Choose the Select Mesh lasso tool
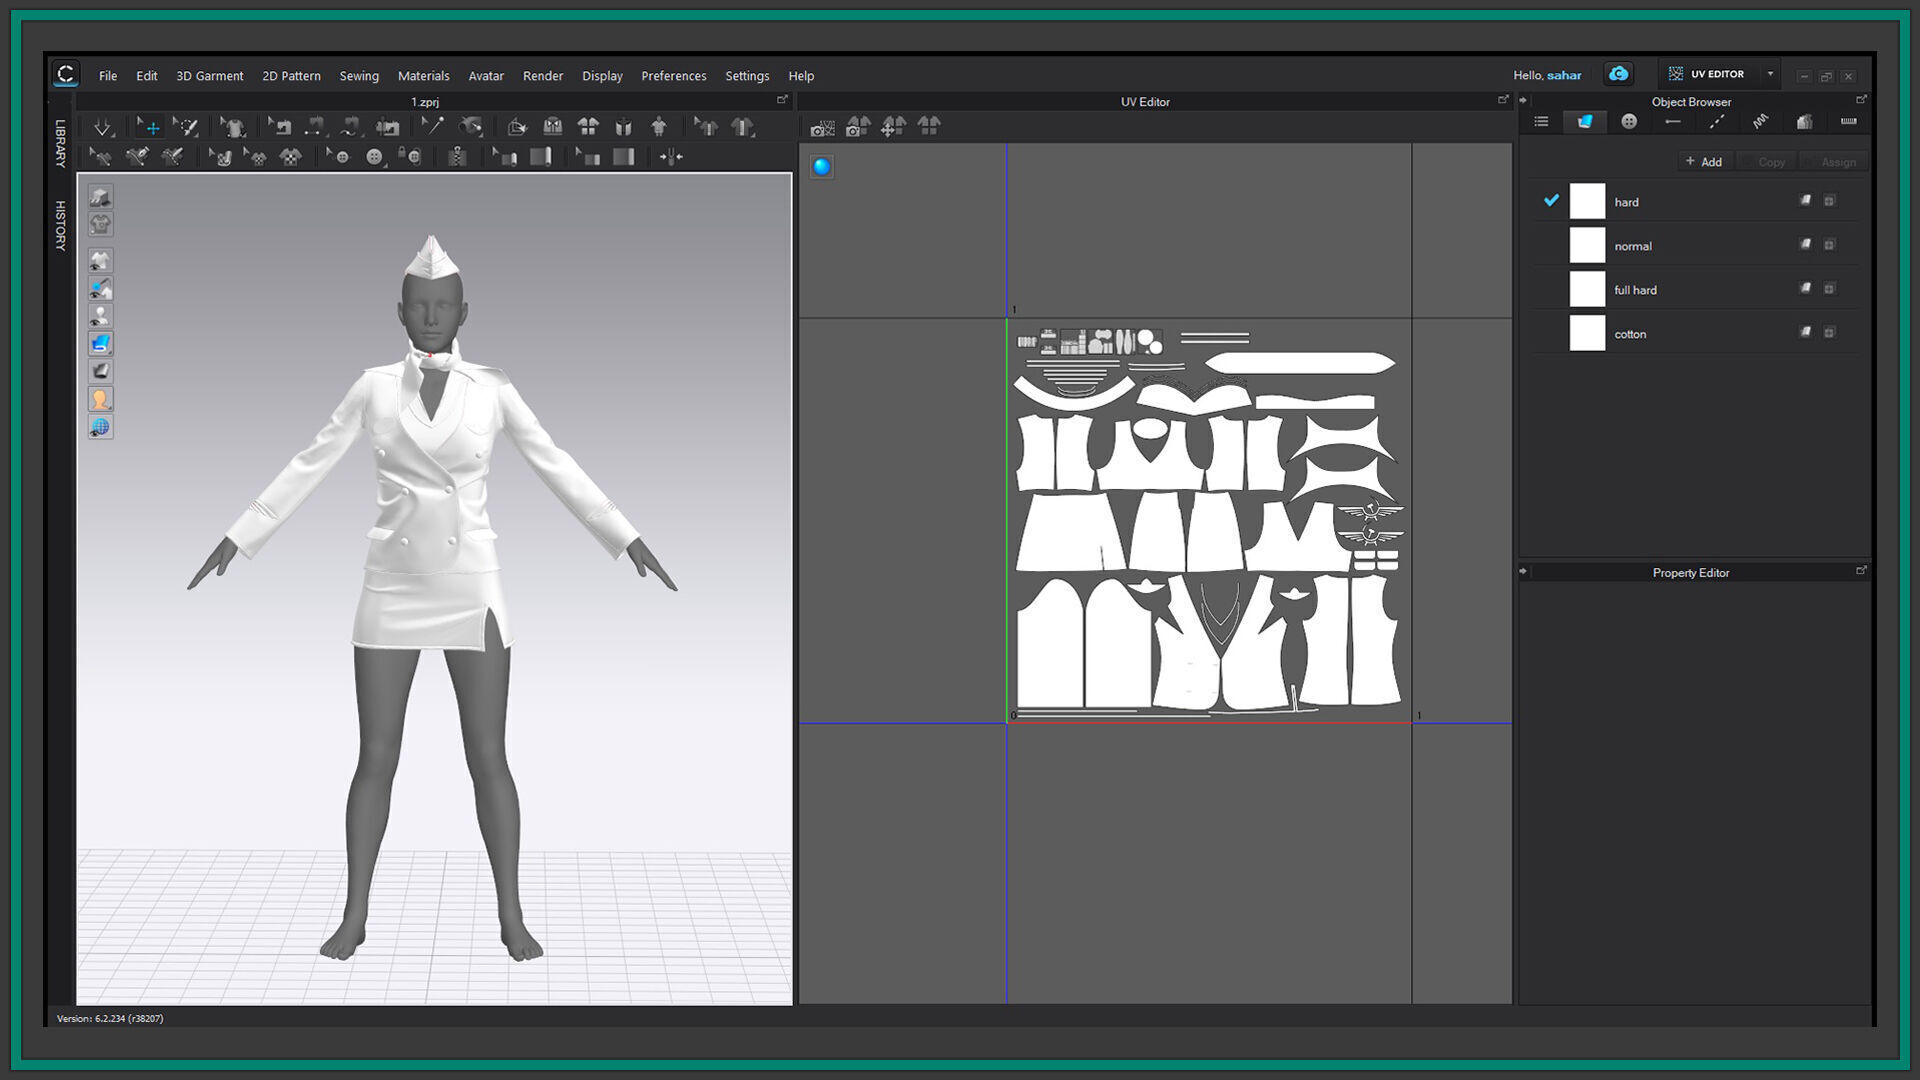The height and width of the screenshot is (1080, 1920). pyautogui.click(x=186, y=127)
